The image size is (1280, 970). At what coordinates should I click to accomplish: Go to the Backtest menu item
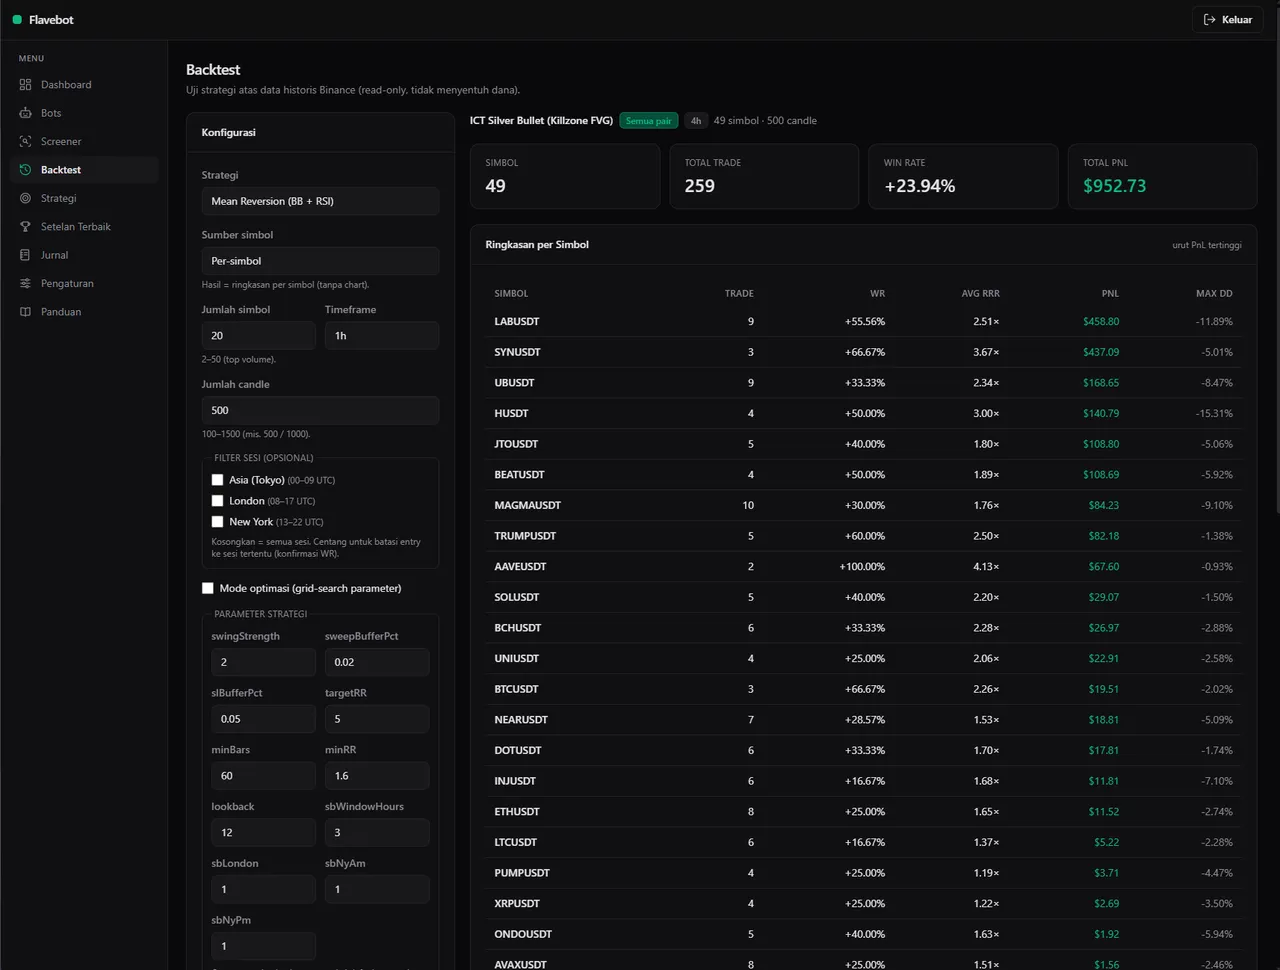click(84, 170)
